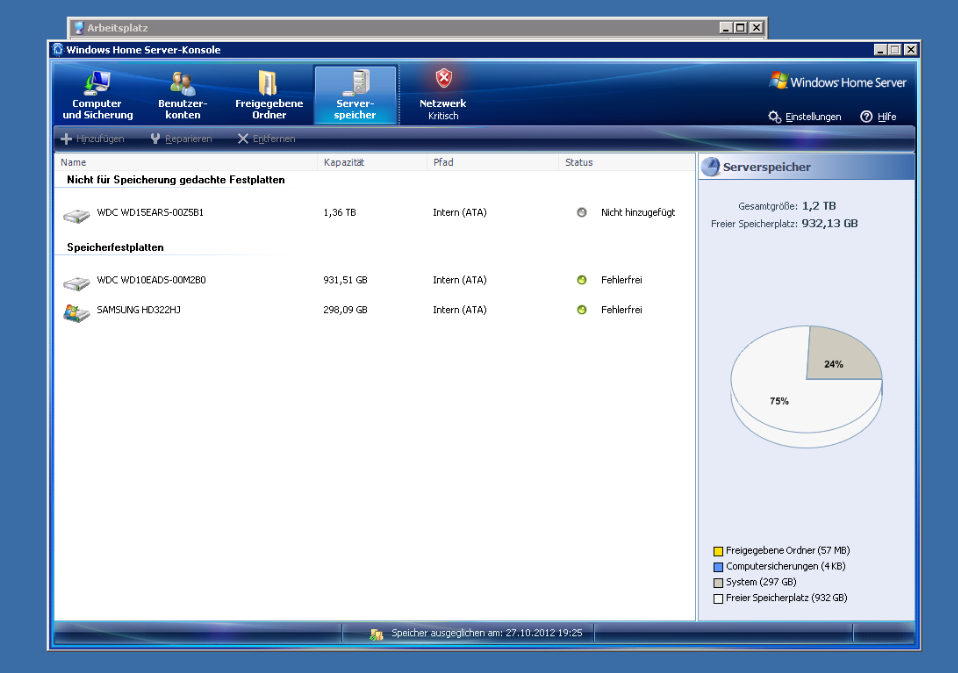Click the storage balance icon in status bar
Viewport: 958px width, 673px height.
[376, 634]
